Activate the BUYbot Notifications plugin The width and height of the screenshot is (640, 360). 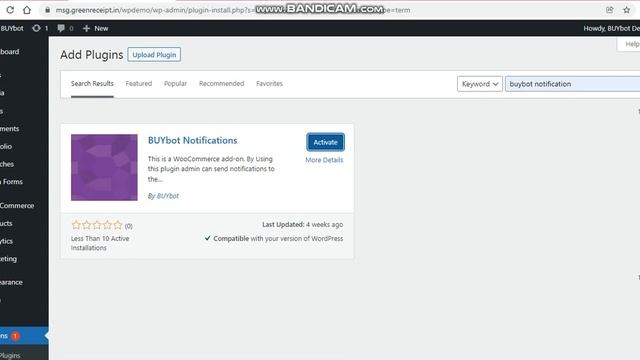point(325,142)
